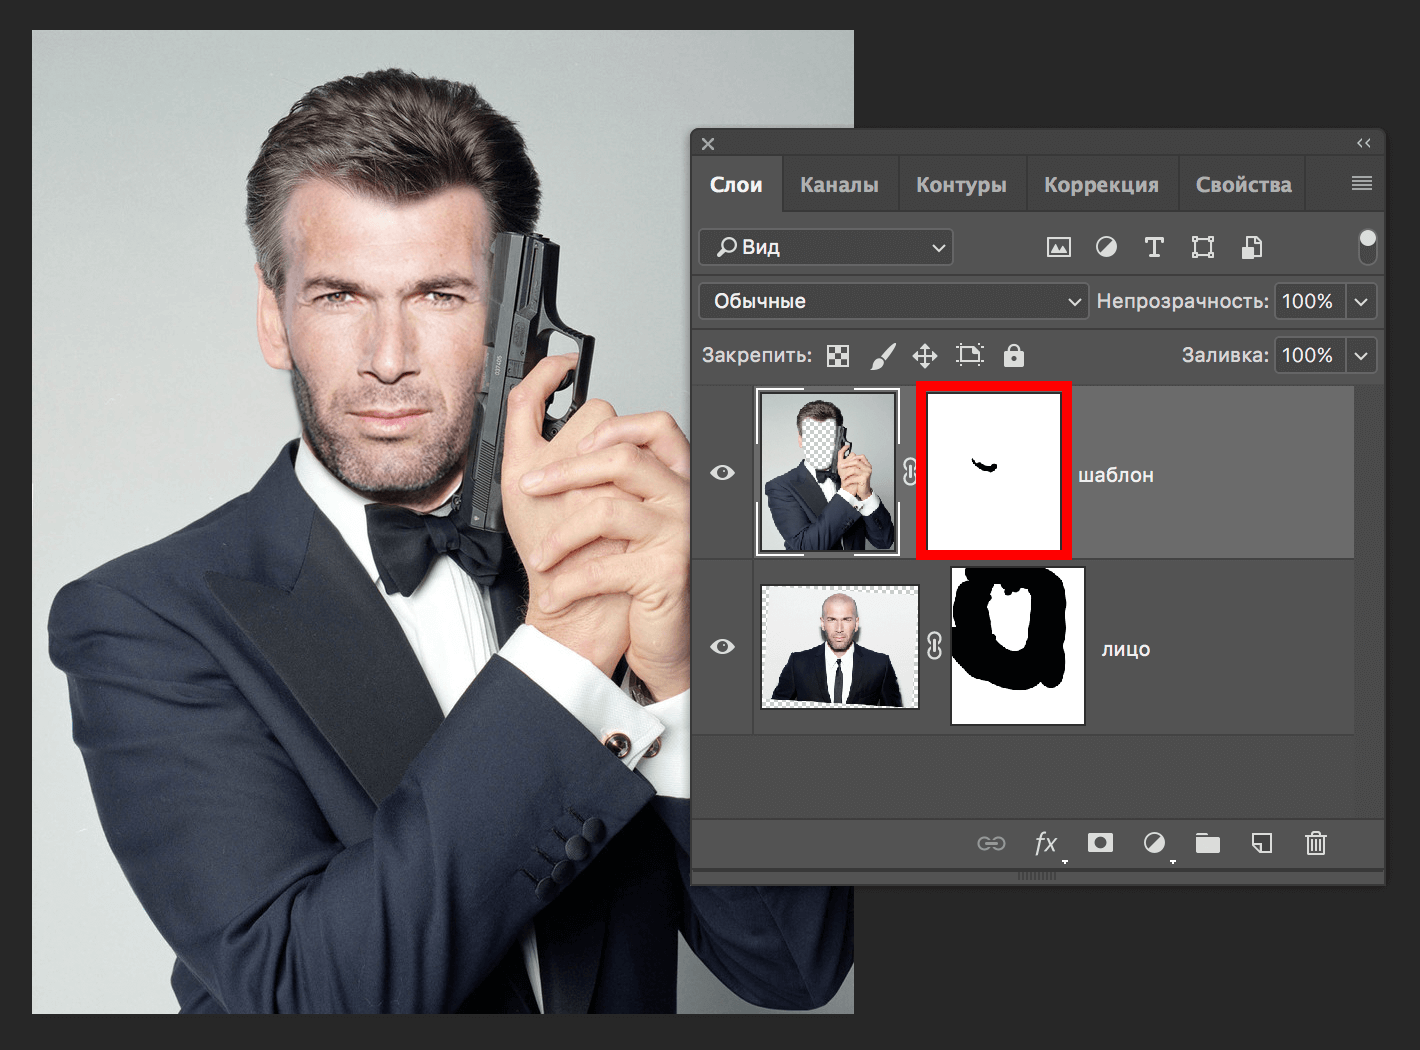Click the lock all icon
This screenshot has height=1050, width=1420.
pos(1013,355)
